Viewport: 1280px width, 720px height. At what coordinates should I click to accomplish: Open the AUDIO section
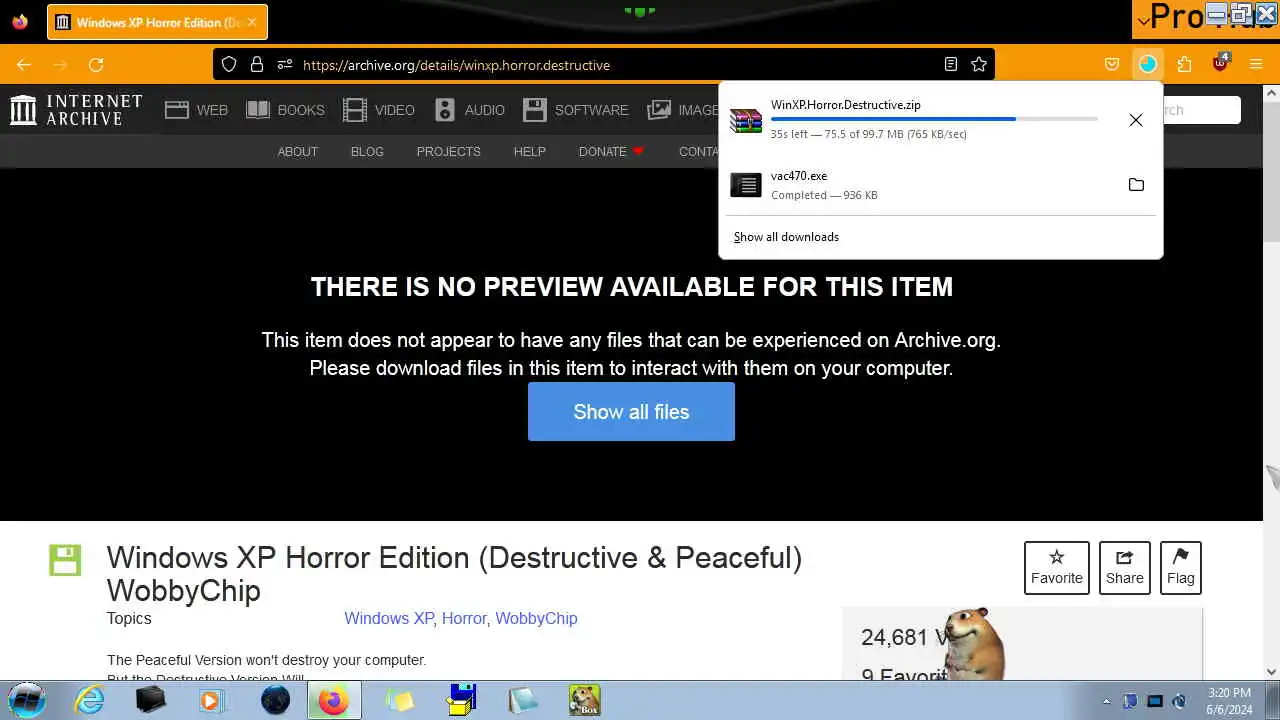tap(469, 110)
